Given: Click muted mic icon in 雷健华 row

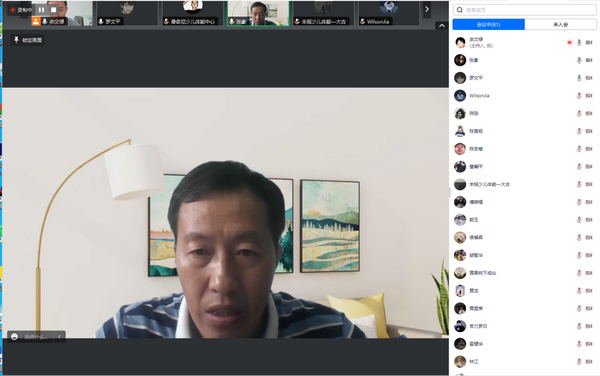Looking at the screenshot, I should (579, 344).
